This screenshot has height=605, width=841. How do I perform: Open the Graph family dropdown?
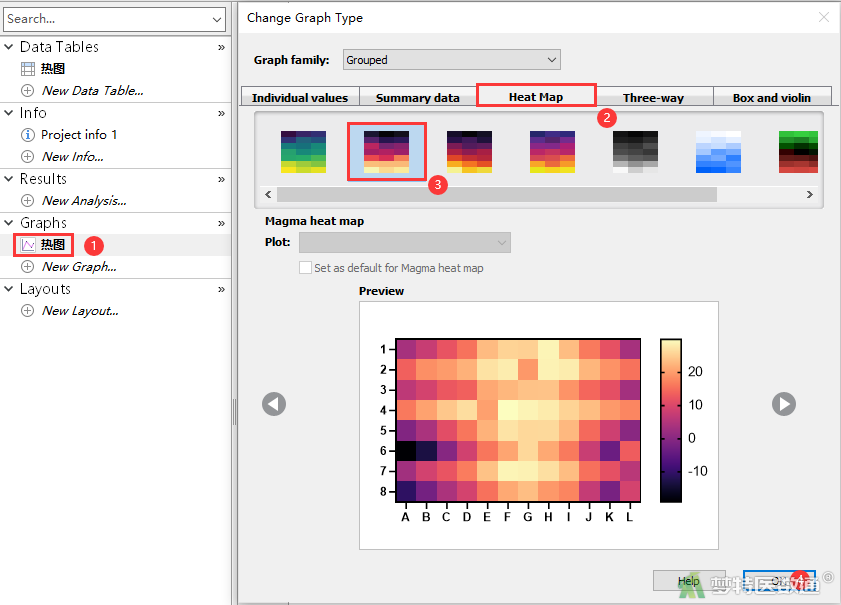(x=452, y=60)
